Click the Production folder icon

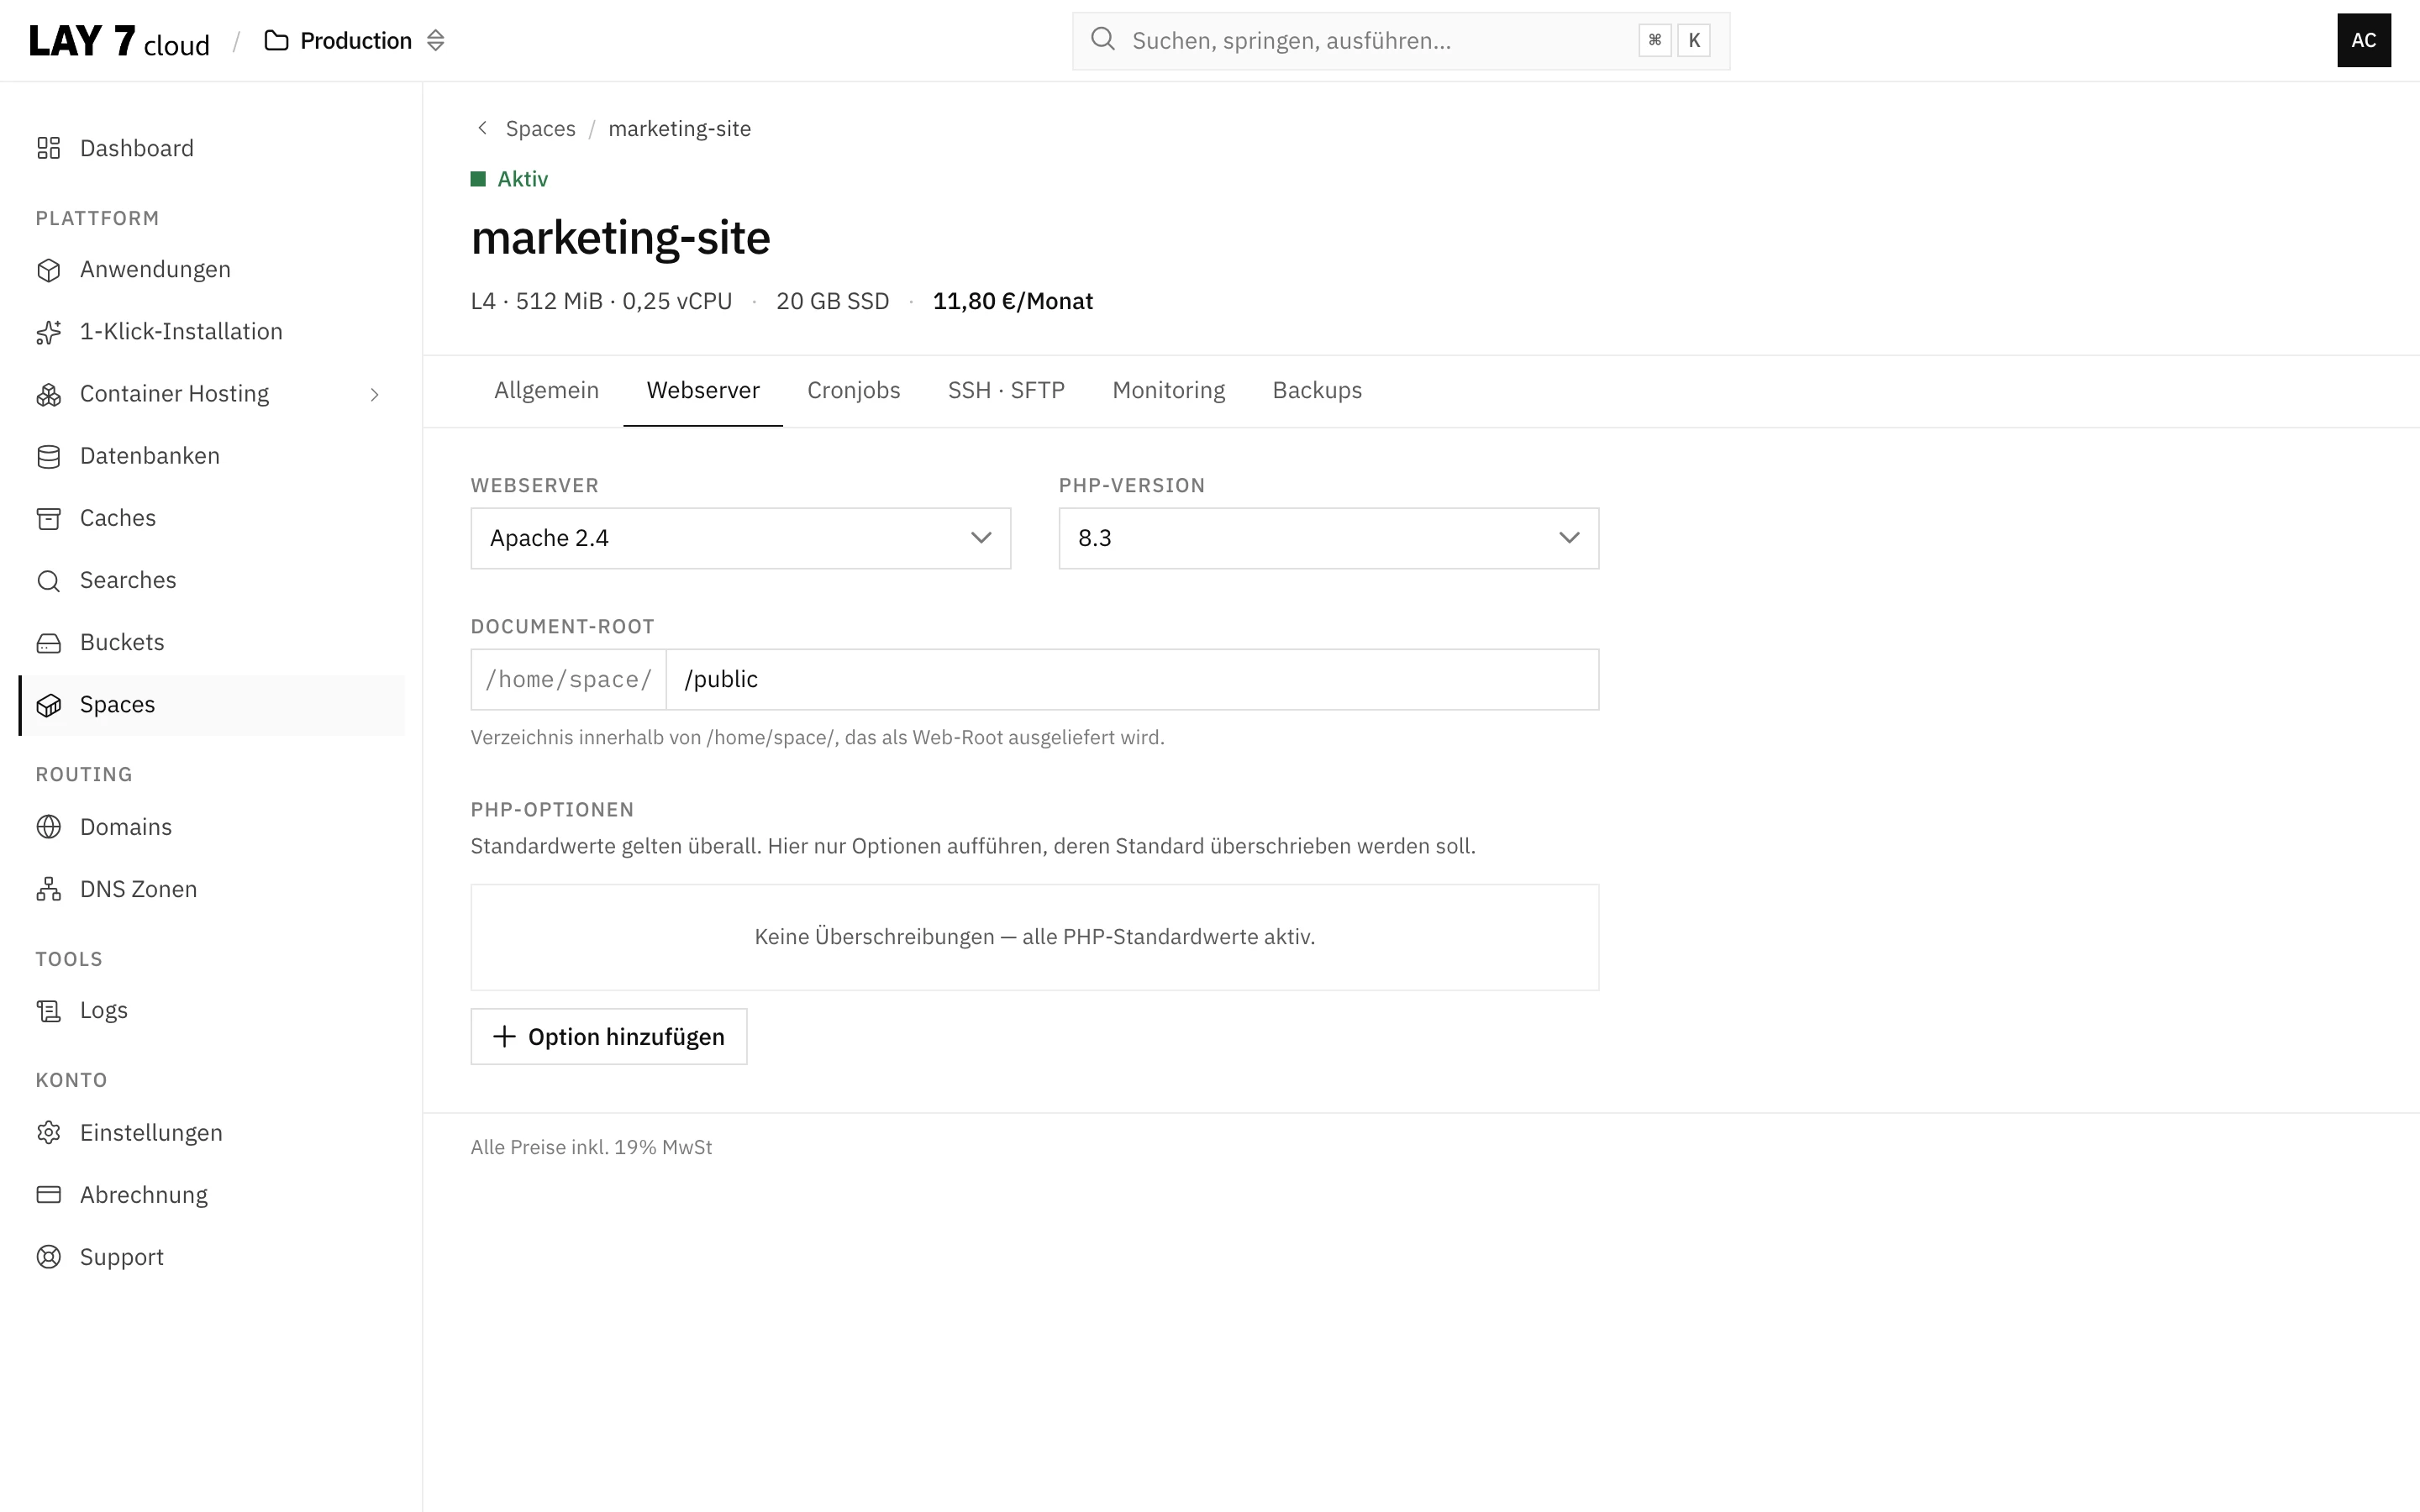tap(276, 41)
